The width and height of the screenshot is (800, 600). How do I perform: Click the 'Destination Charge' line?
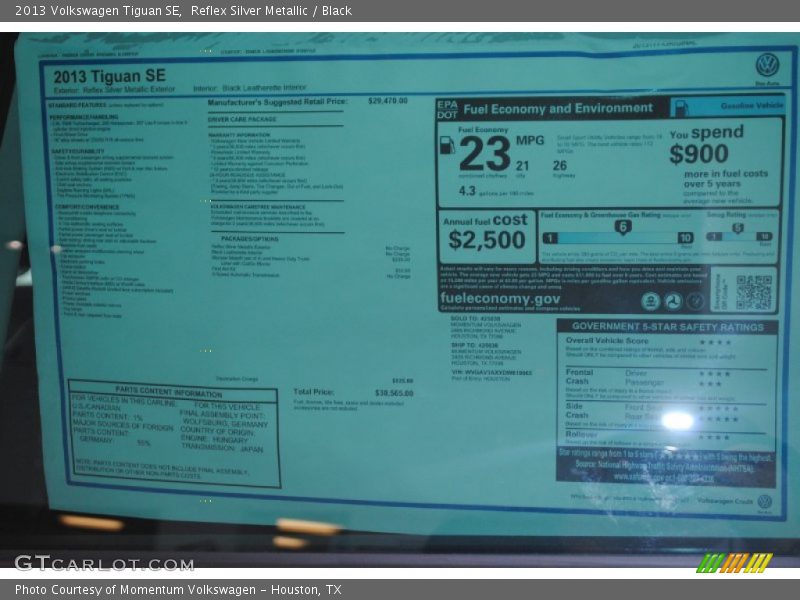[237, 379]
